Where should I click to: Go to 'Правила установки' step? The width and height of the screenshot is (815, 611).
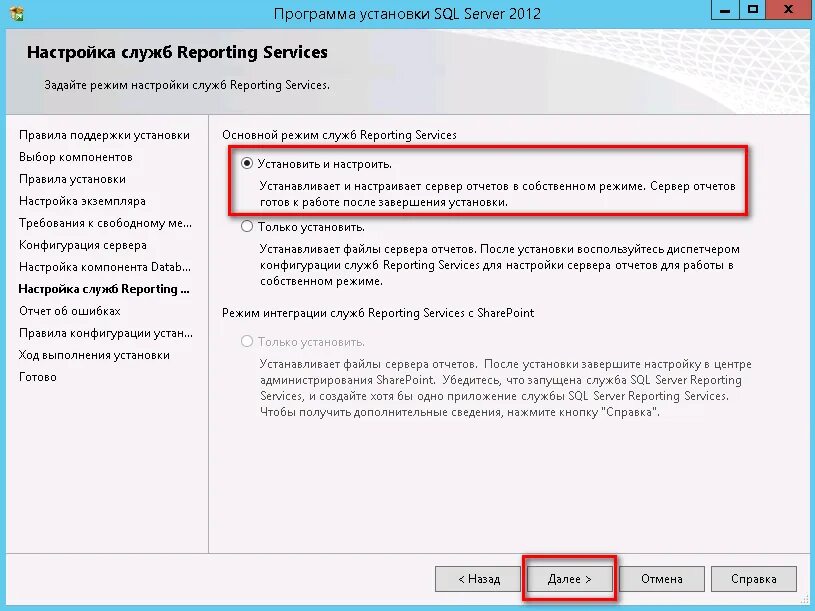(72, 179)
